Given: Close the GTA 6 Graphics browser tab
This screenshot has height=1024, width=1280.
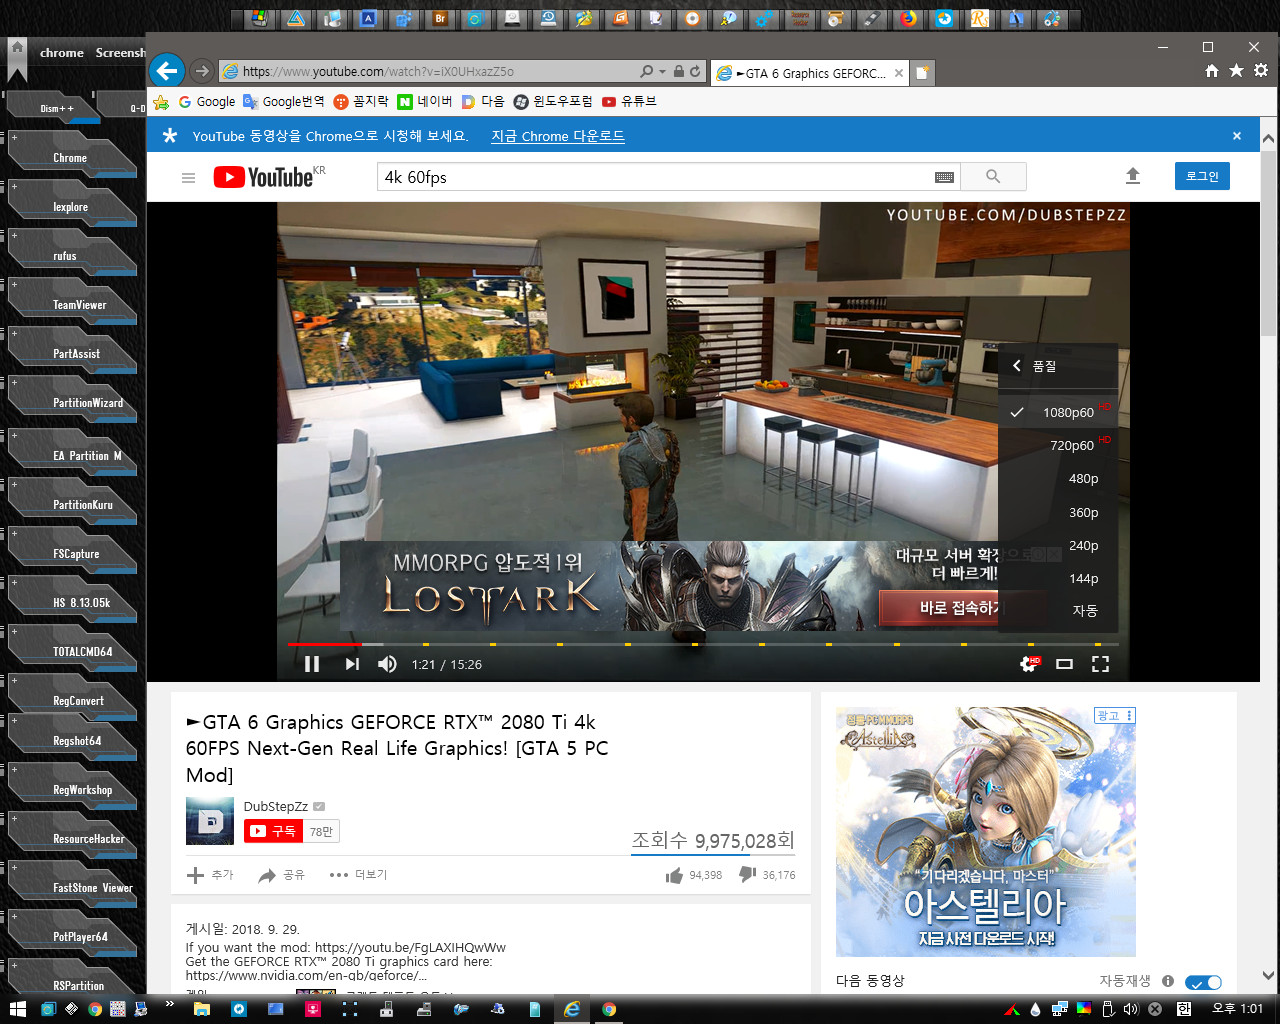Looking at the screenshot, I should pos(899,73).
